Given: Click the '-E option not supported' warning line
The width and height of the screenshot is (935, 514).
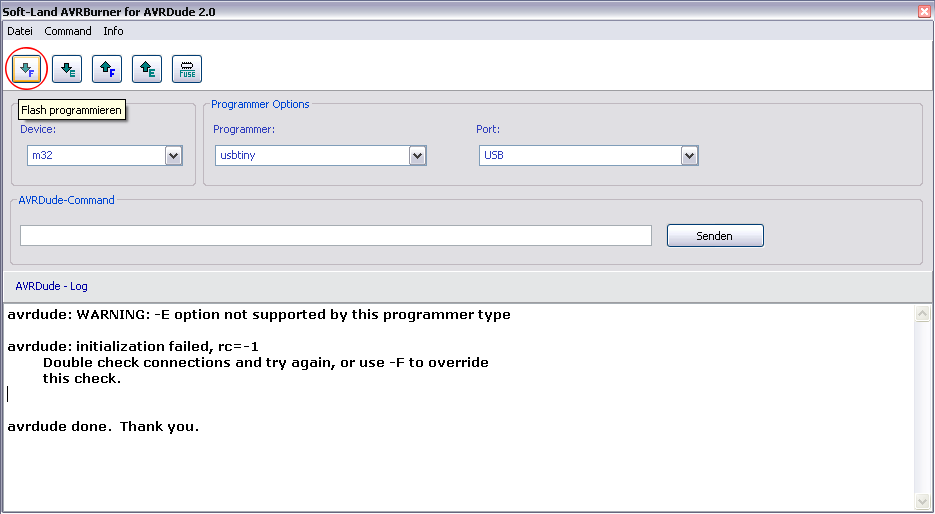Looking at the screenshot, I should 259,314.
